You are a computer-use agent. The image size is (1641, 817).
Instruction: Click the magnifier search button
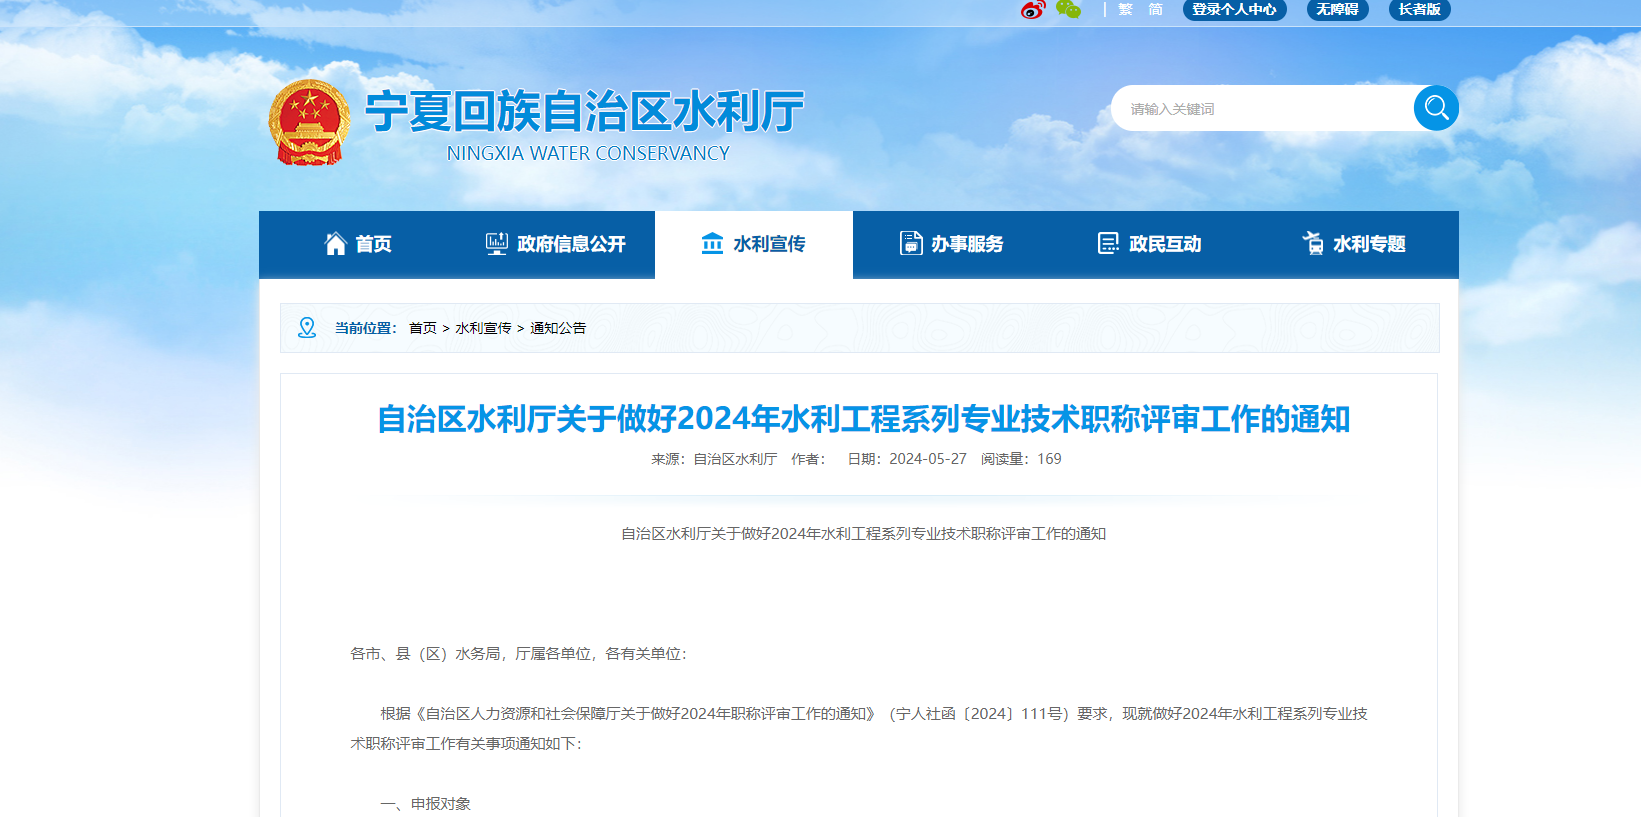1436,108
